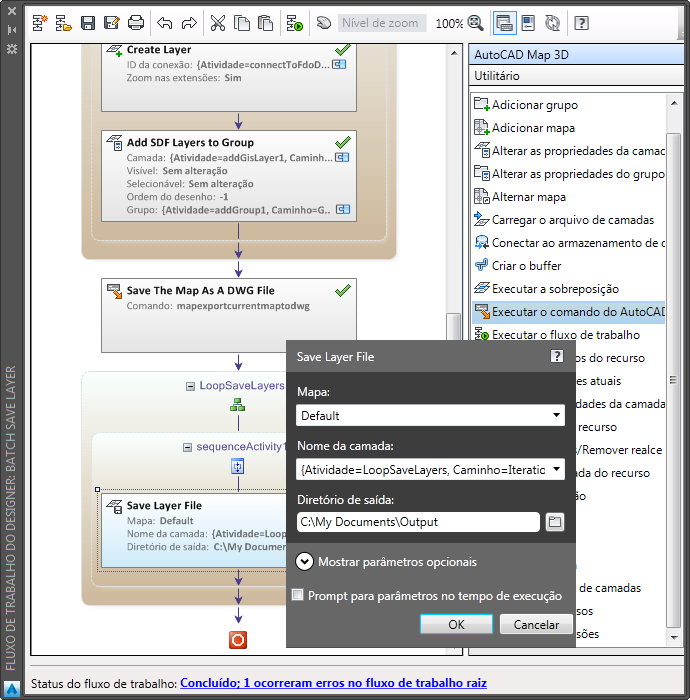
Task: Click the activity list scroll-down arrow
Action: (674, 638)
